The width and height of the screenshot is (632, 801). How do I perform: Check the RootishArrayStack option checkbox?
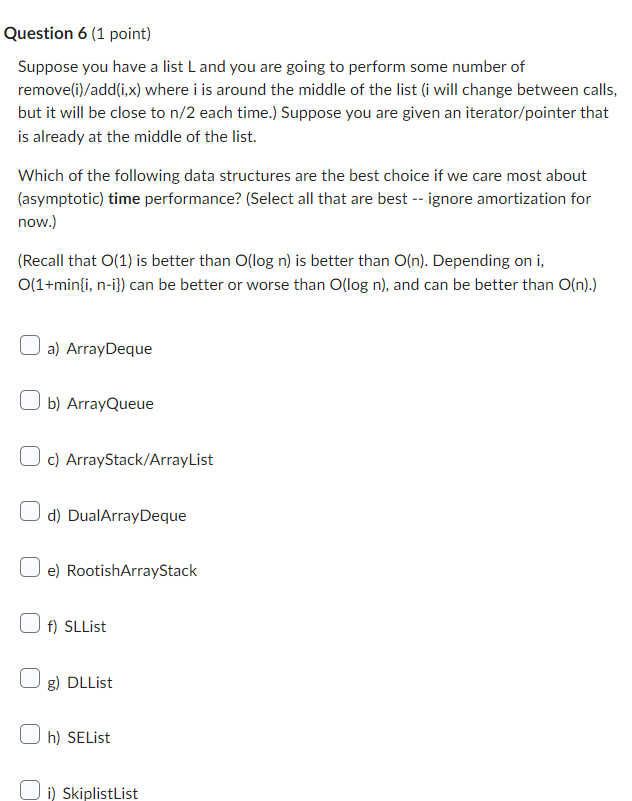30,566
